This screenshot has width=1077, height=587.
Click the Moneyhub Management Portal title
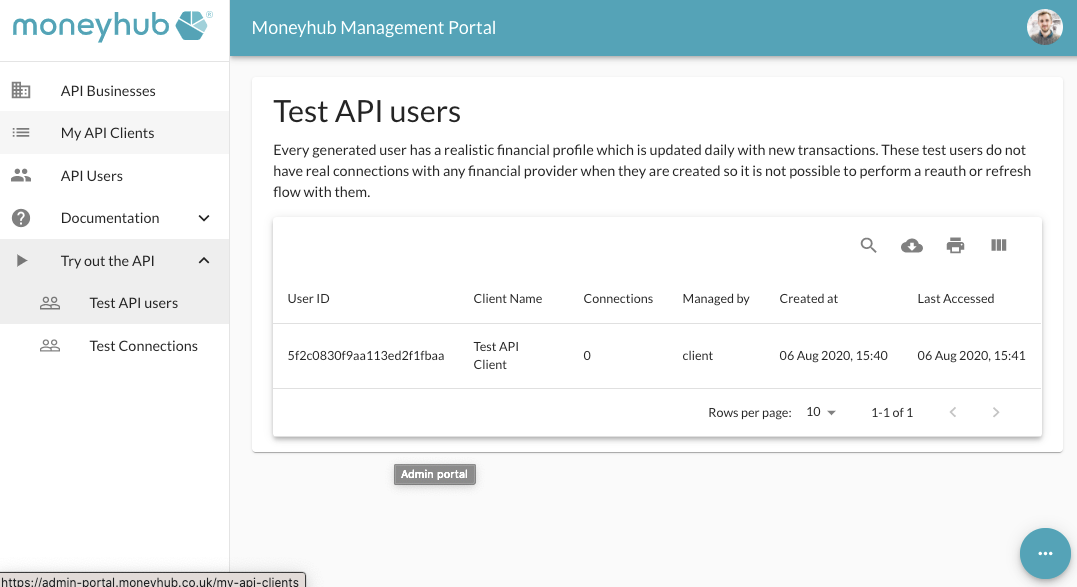[374, 27]
